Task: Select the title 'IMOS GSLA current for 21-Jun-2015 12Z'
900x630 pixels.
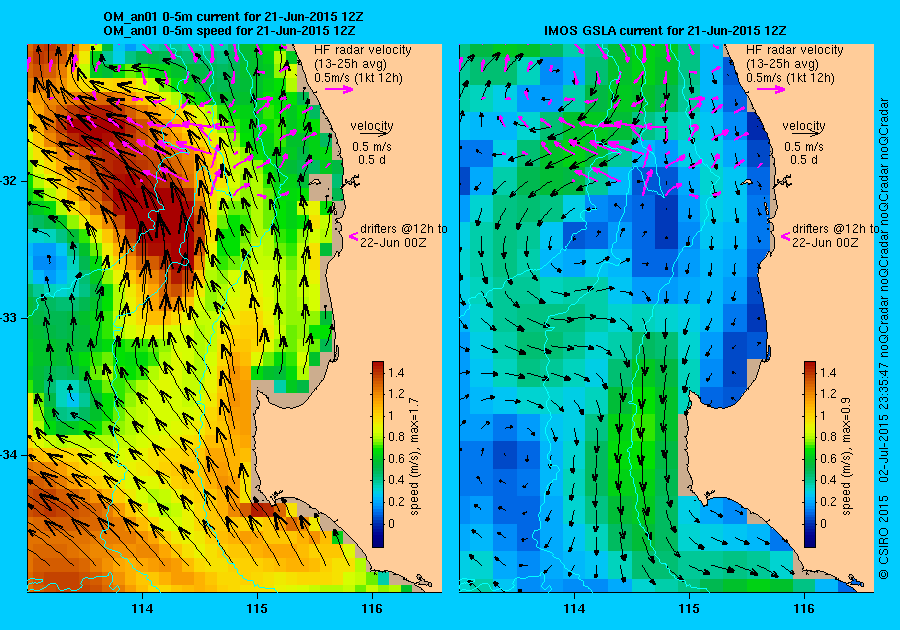Action: (x=665, y=30)
